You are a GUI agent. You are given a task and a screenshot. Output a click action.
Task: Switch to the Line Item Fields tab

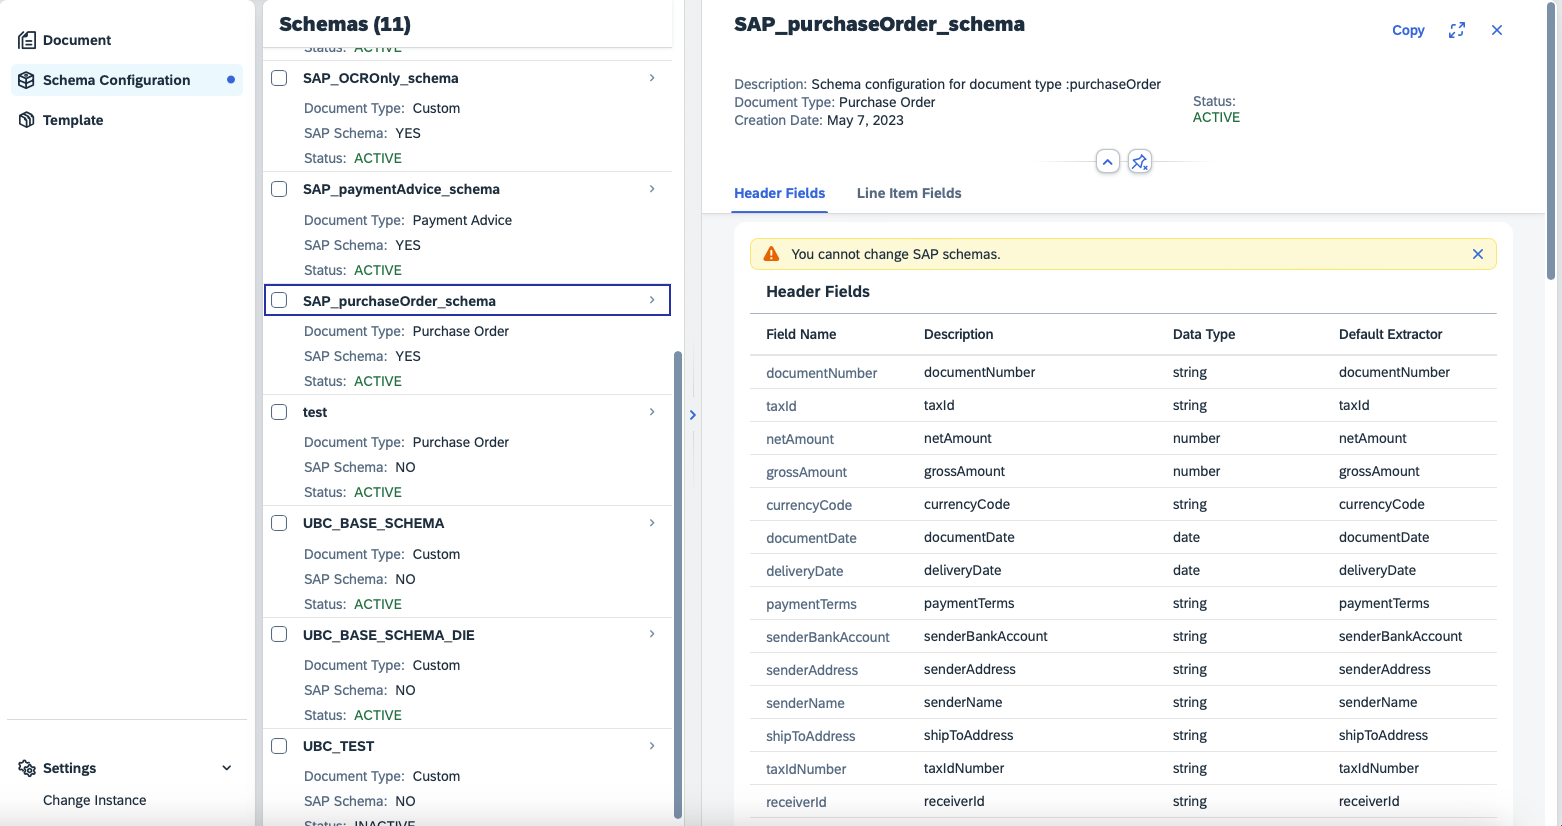(909, 193)
